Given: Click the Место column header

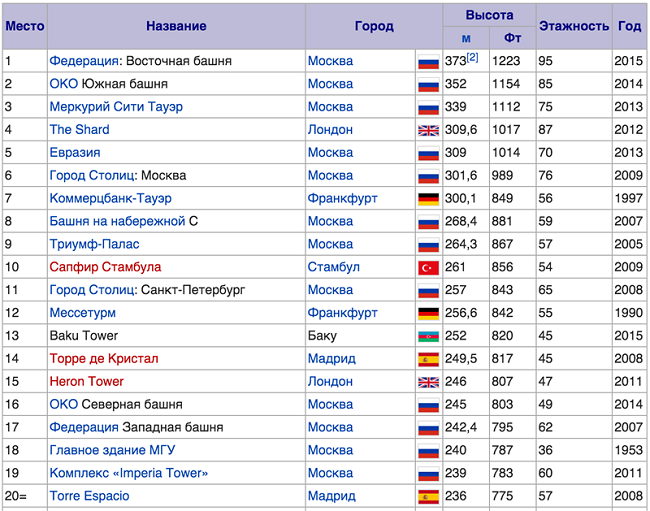Looking at the screenshot, I should (25, 26).
